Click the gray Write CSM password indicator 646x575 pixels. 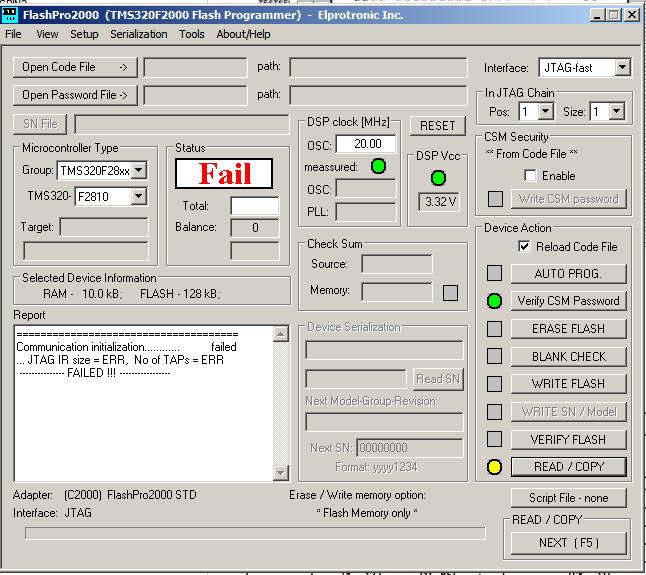[x=495, y=199]
